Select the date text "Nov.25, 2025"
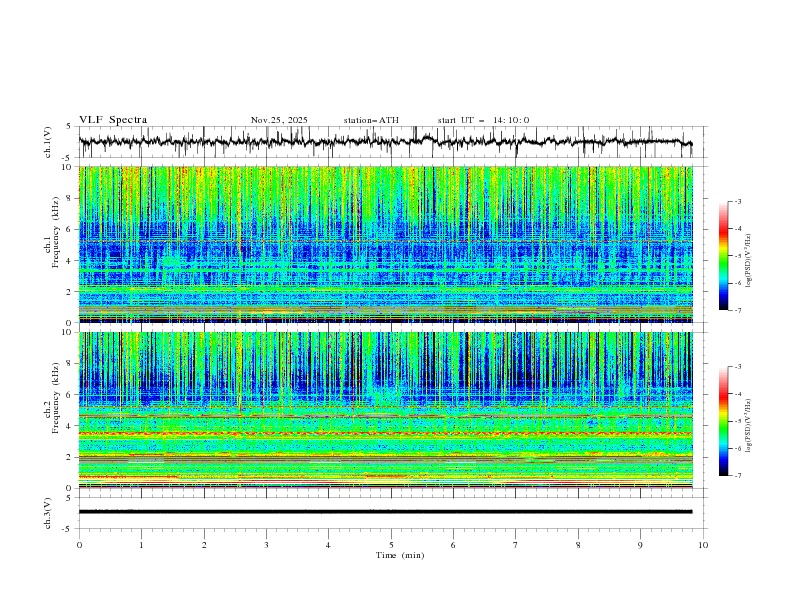 279,120
